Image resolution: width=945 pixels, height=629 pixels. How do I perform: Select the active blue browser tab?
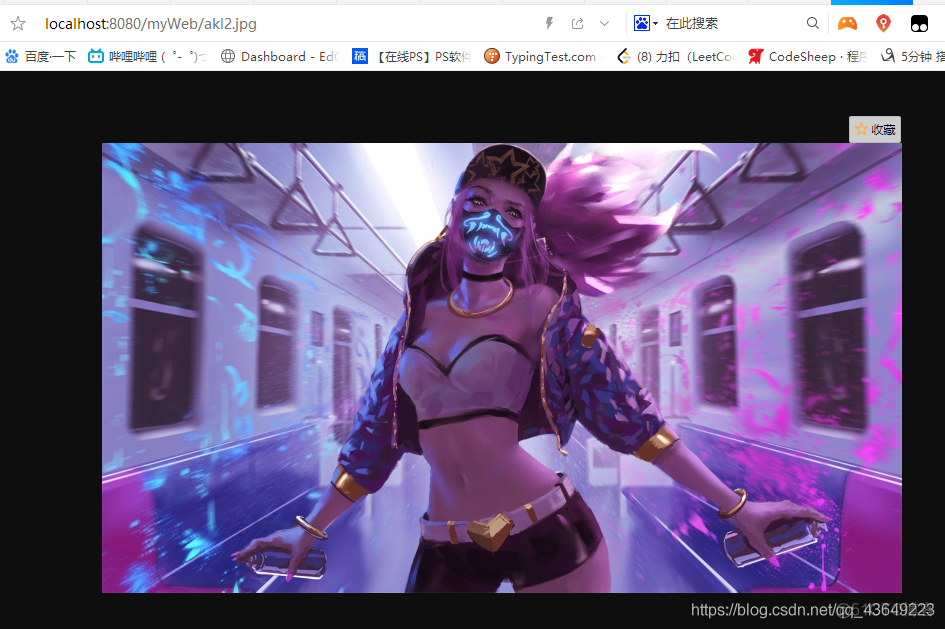click(871, 2)
